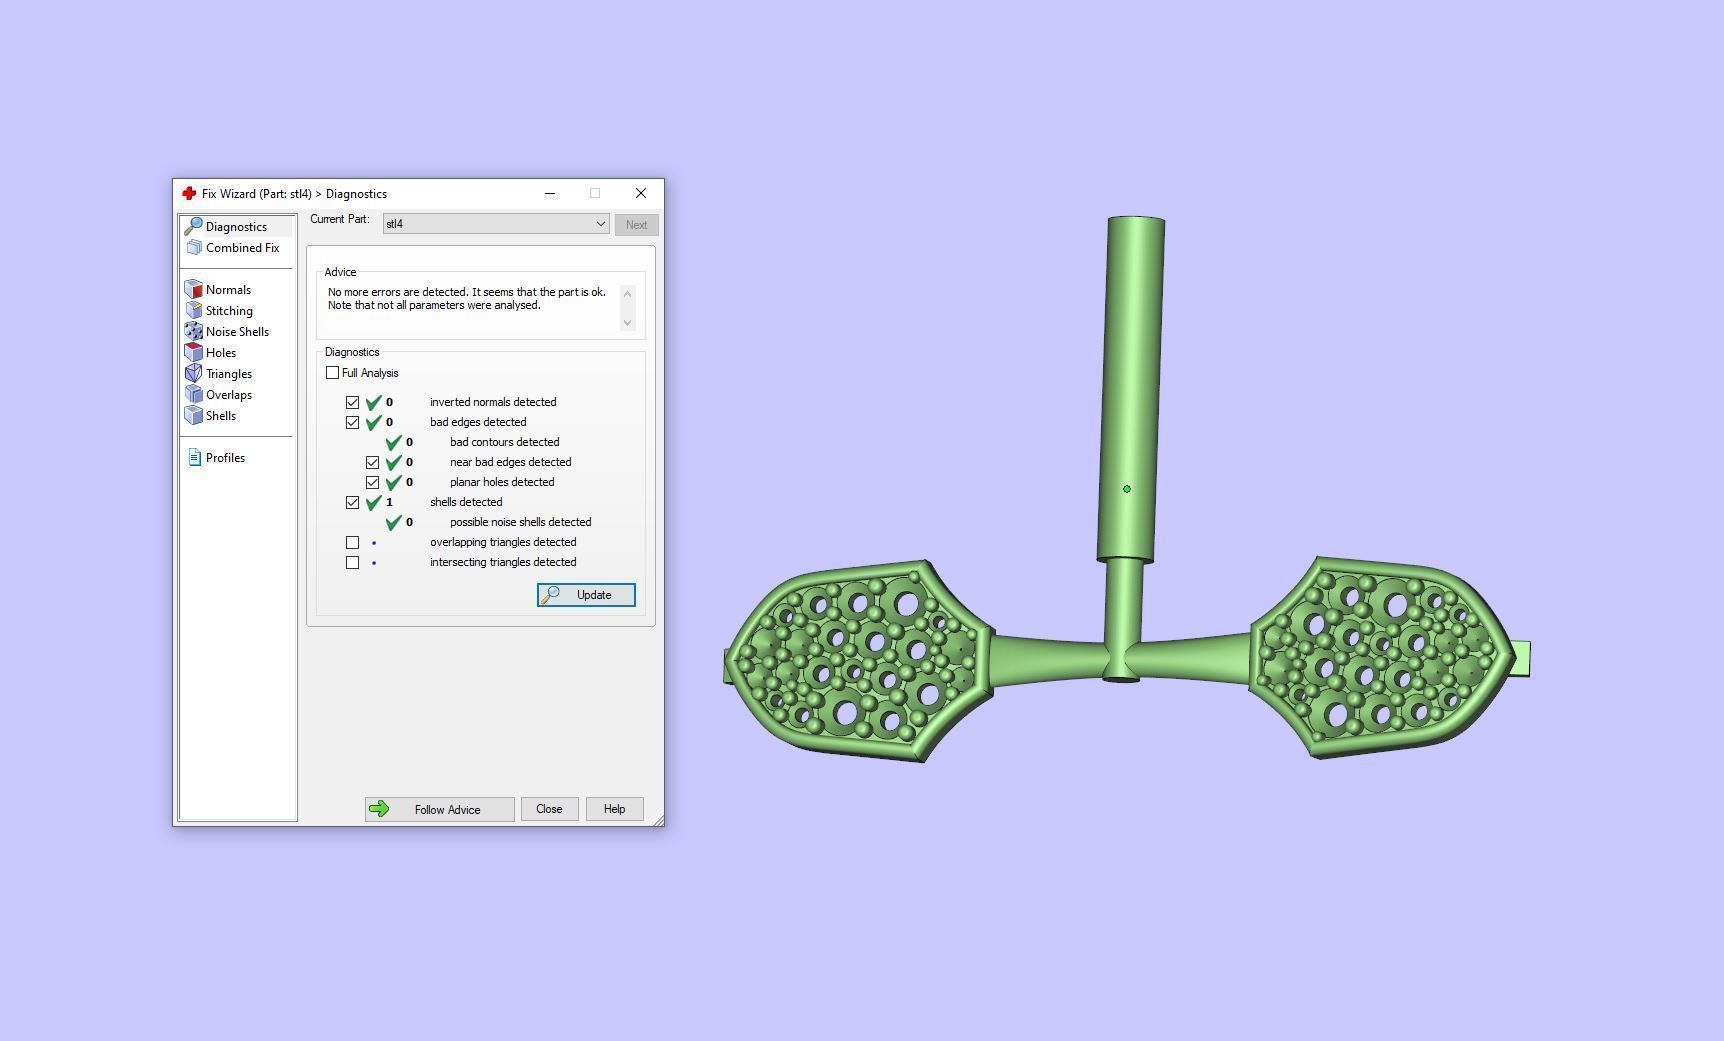Uncheck inverted normals detected checkbox
The height and width of the screenshot is (1041, 1724).
pyautogui.click(x=353, y=402)
